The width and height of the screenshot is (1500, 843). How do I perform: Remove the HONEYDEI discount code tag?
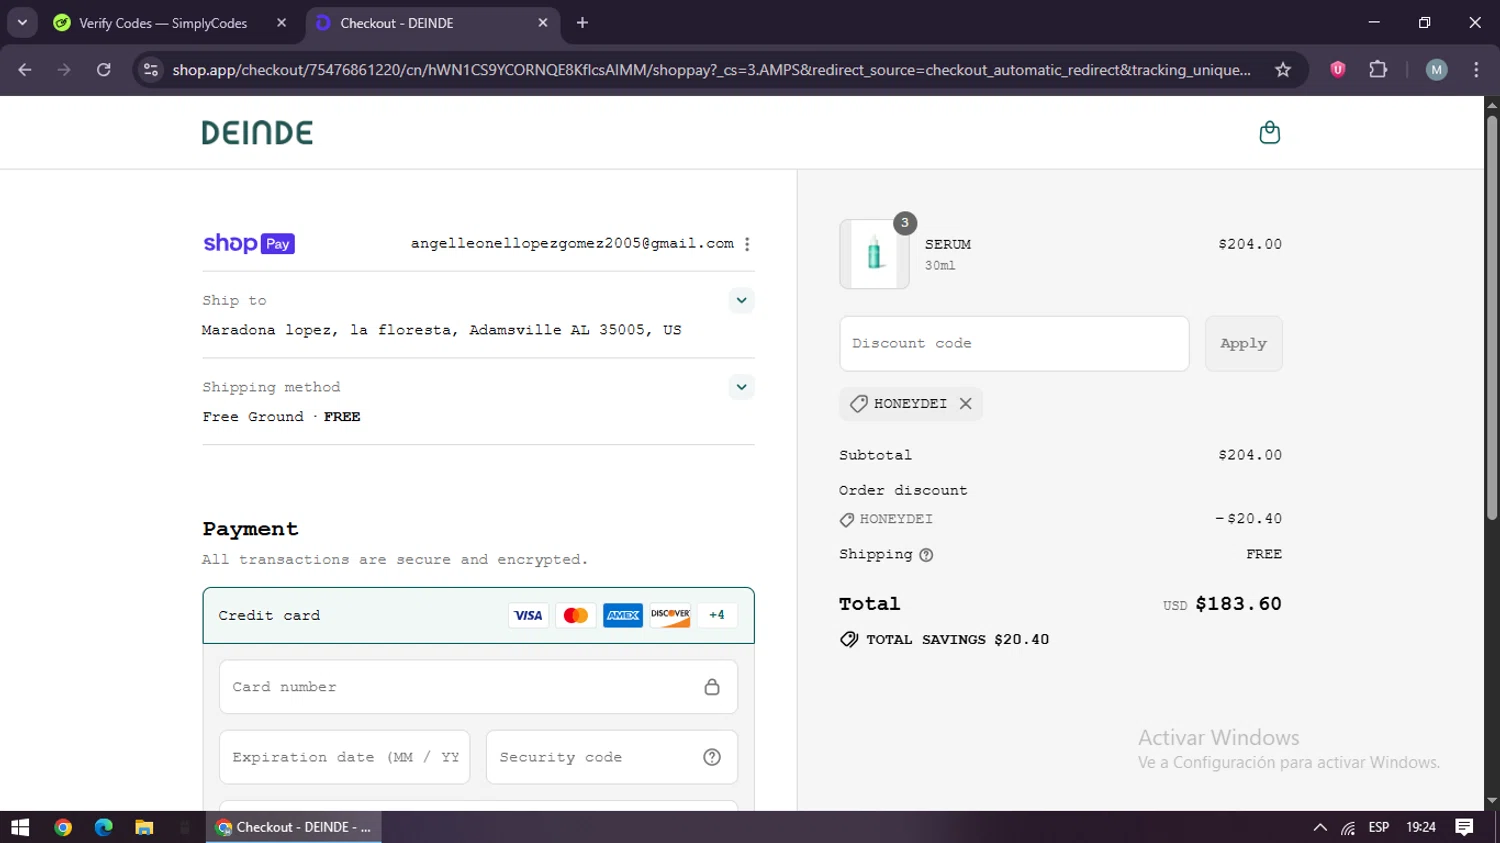(965, 404)
